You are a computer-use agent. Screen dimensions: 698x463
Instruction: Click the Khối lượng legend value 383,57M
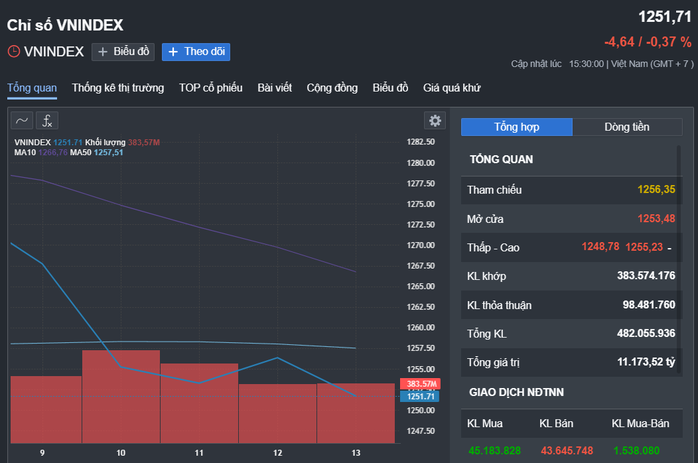(144, 142)
